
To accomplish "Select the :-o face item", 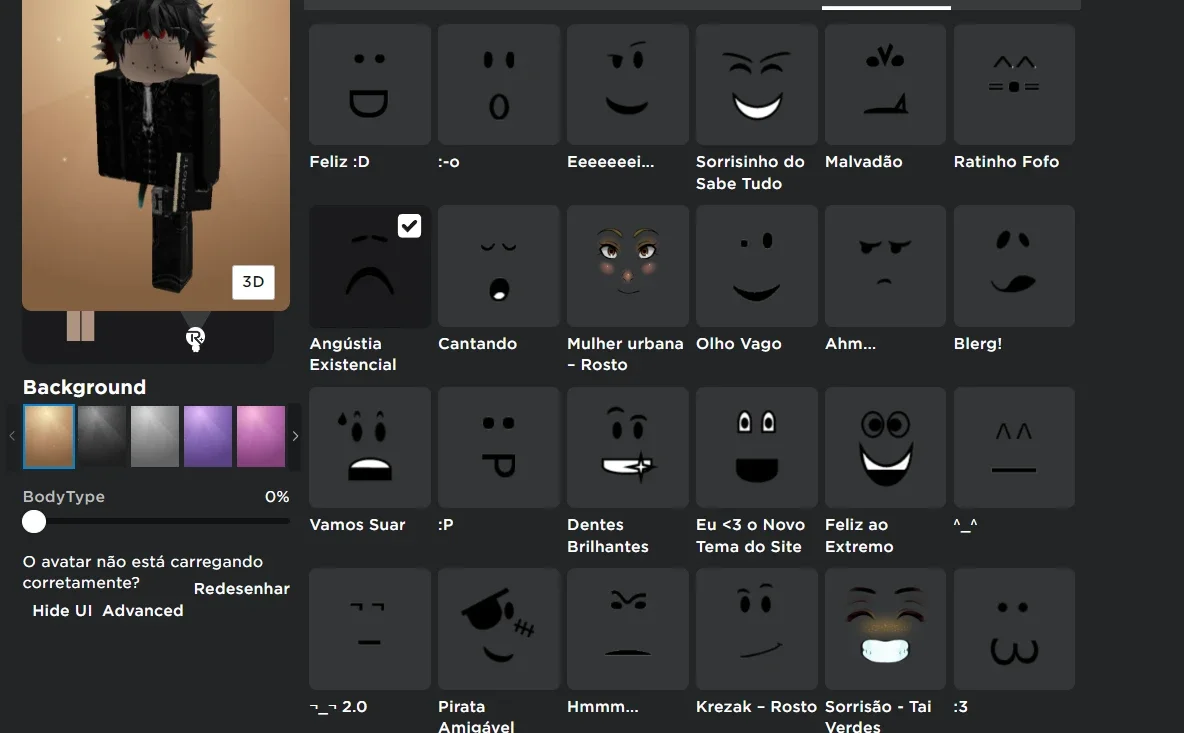I will 498,85.
